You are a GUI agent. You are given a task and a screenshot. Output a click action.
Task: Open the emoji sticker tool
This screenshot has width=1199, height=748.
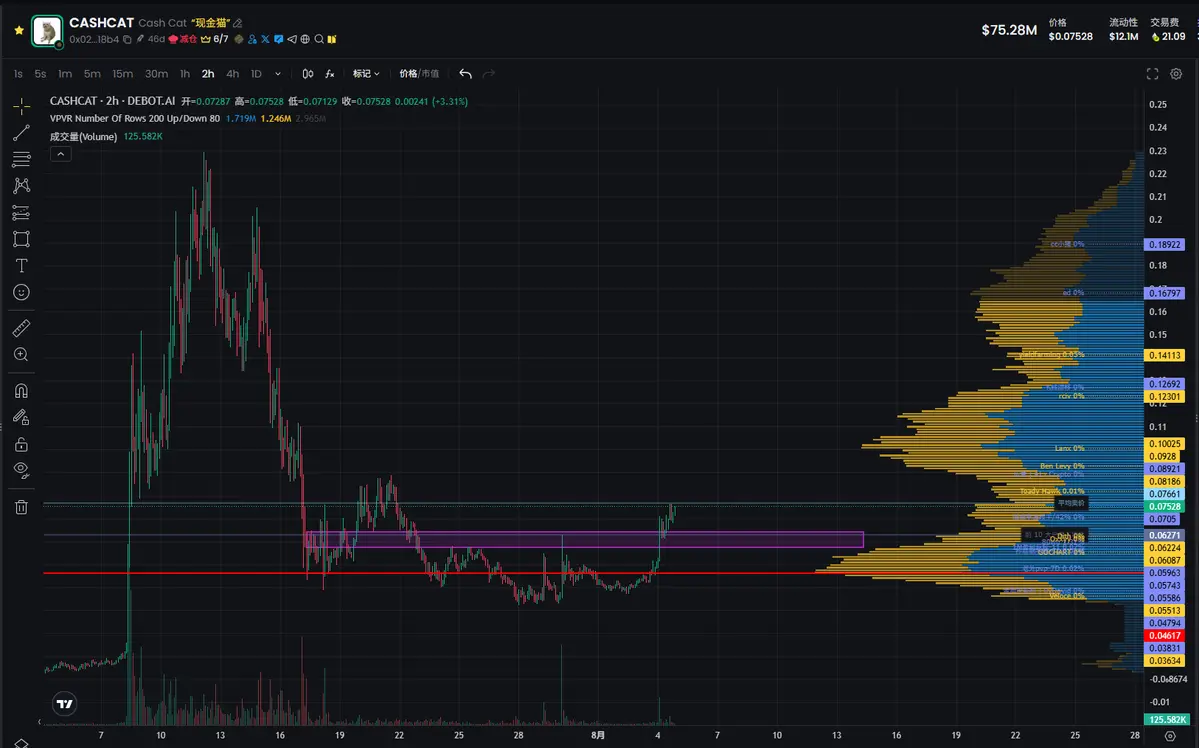click(x=21, y=292)
